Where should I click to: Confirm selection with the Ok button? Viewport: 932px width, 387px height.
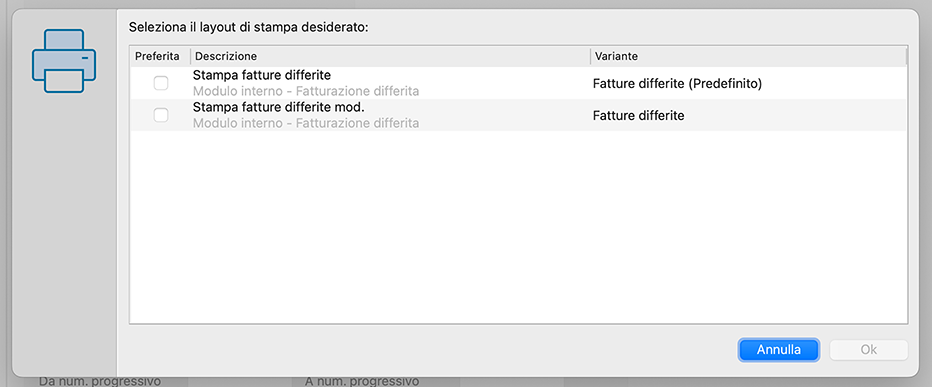pyautogui.click(x=868, y=350)
